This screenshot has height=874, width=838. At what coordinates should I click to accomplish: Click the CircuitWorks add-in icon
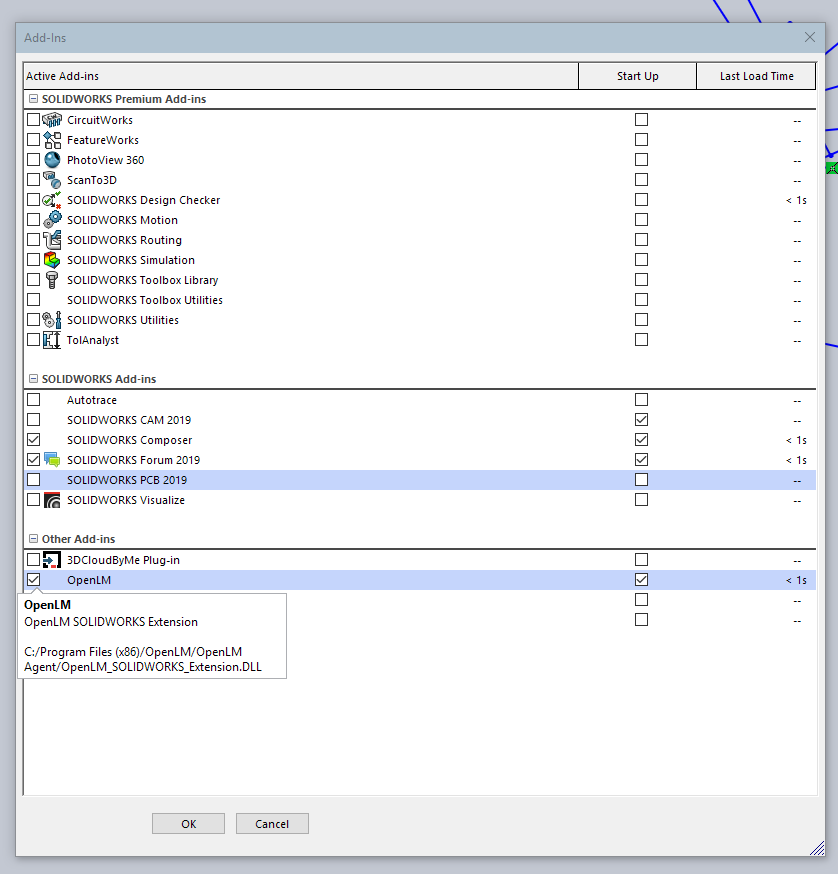[51, 119]
